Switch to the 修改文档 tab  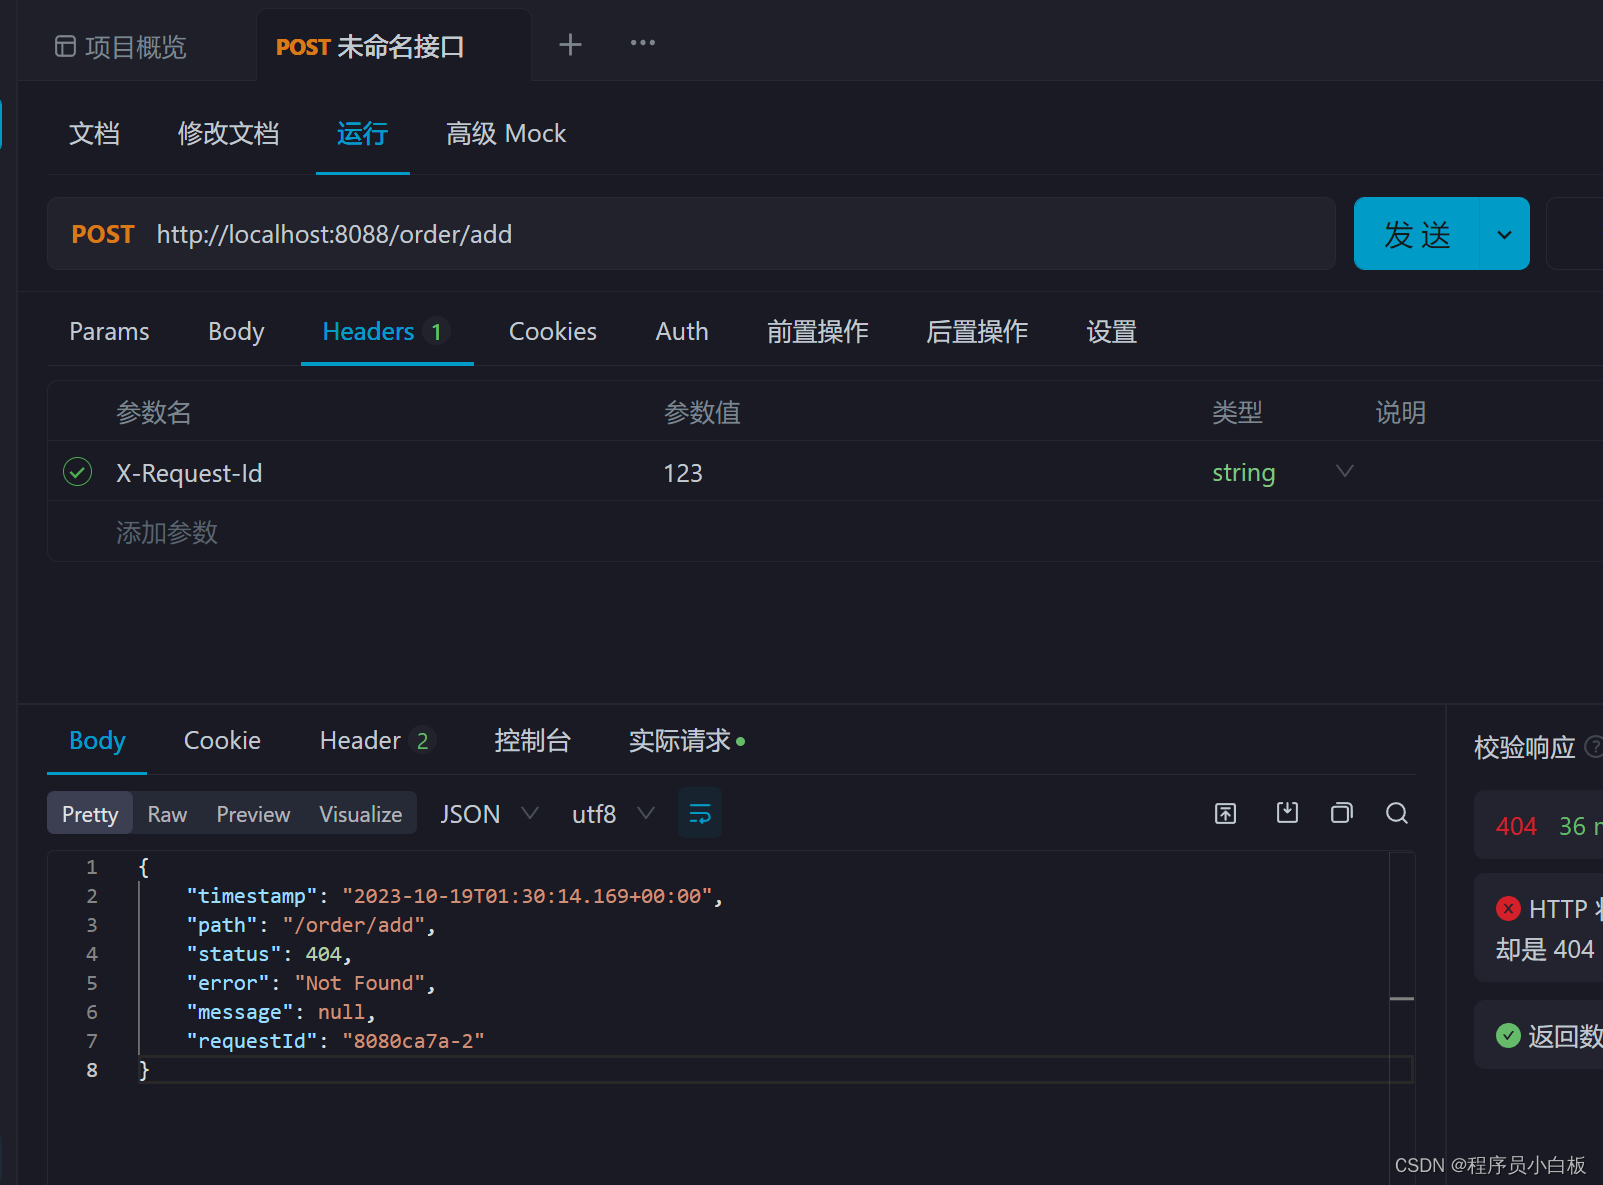tap(228, 134)
